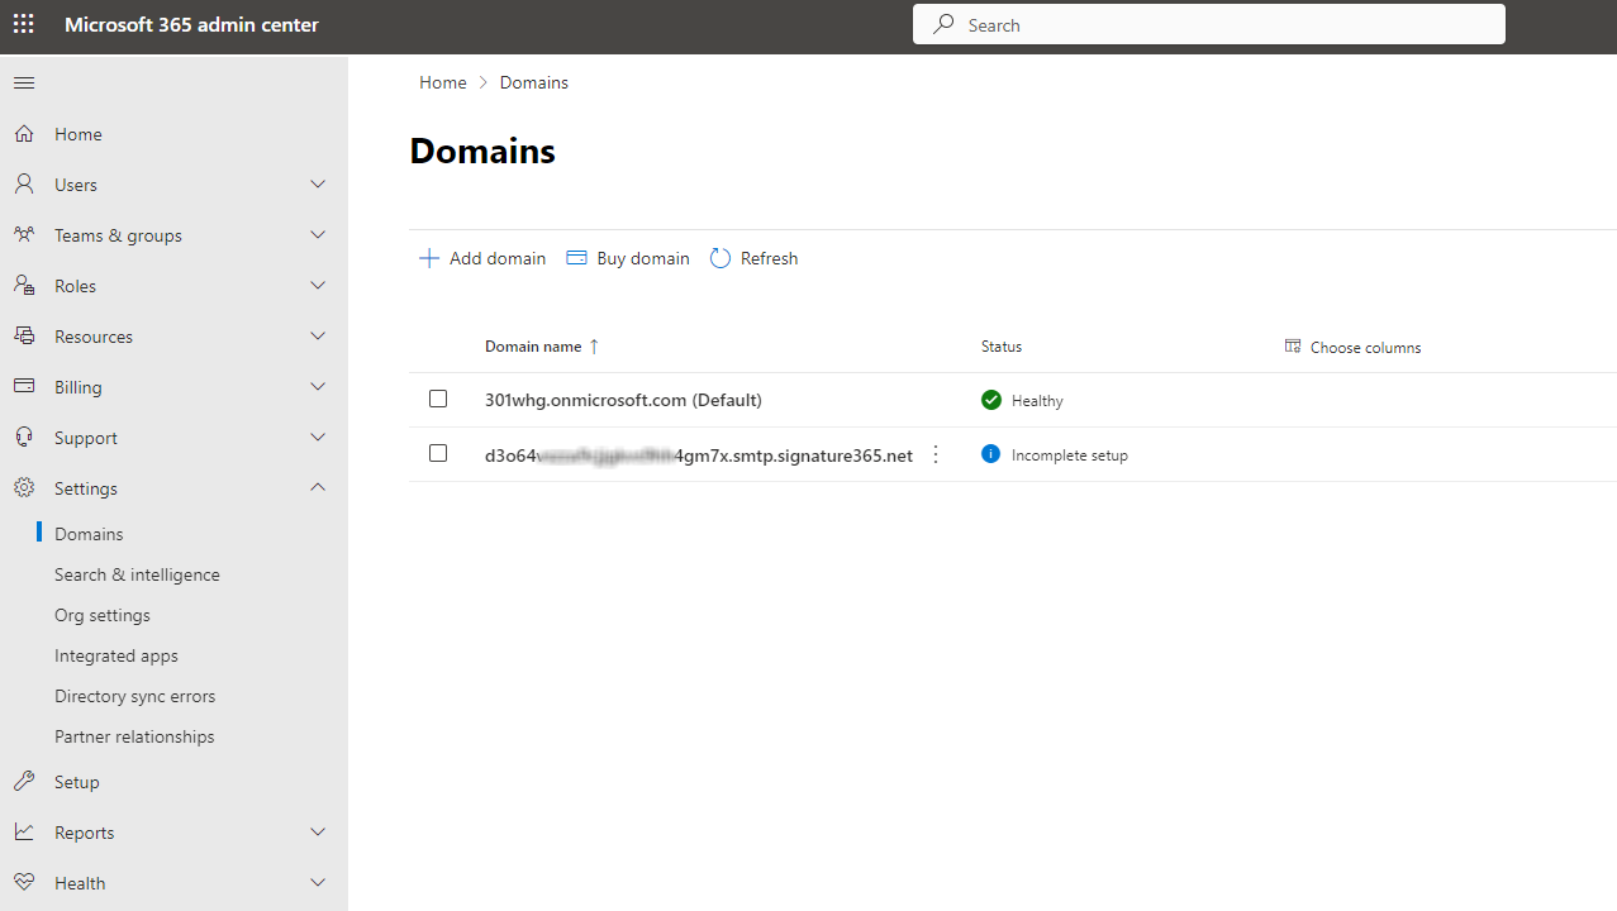Expand the Users section chevron

318,184
